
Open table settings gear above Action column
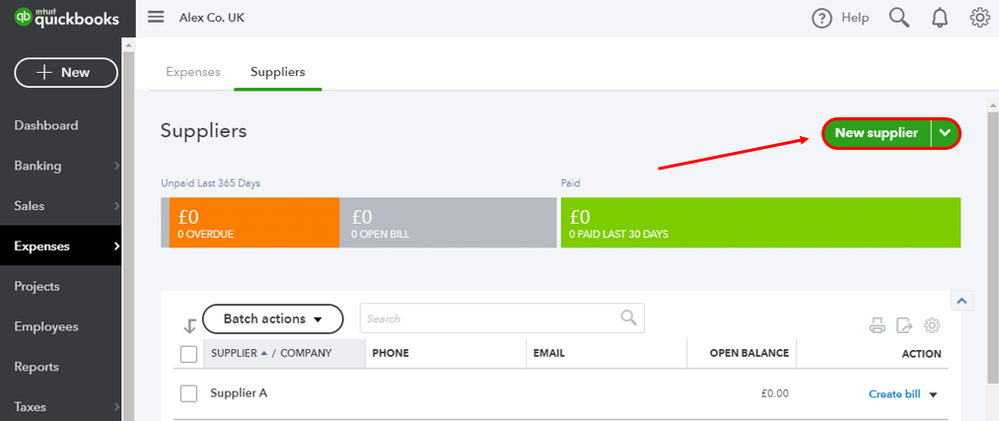[932, 325]
